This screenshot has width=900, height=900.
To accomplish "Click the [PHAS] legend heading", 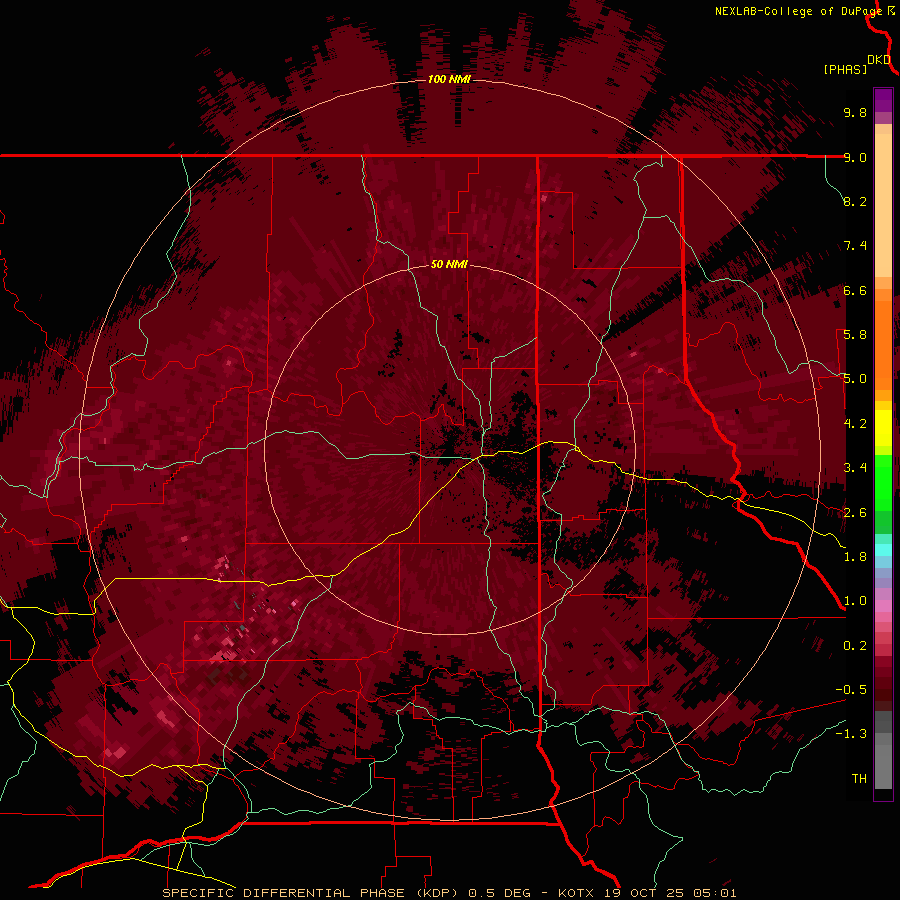I will tap(845, 69).
